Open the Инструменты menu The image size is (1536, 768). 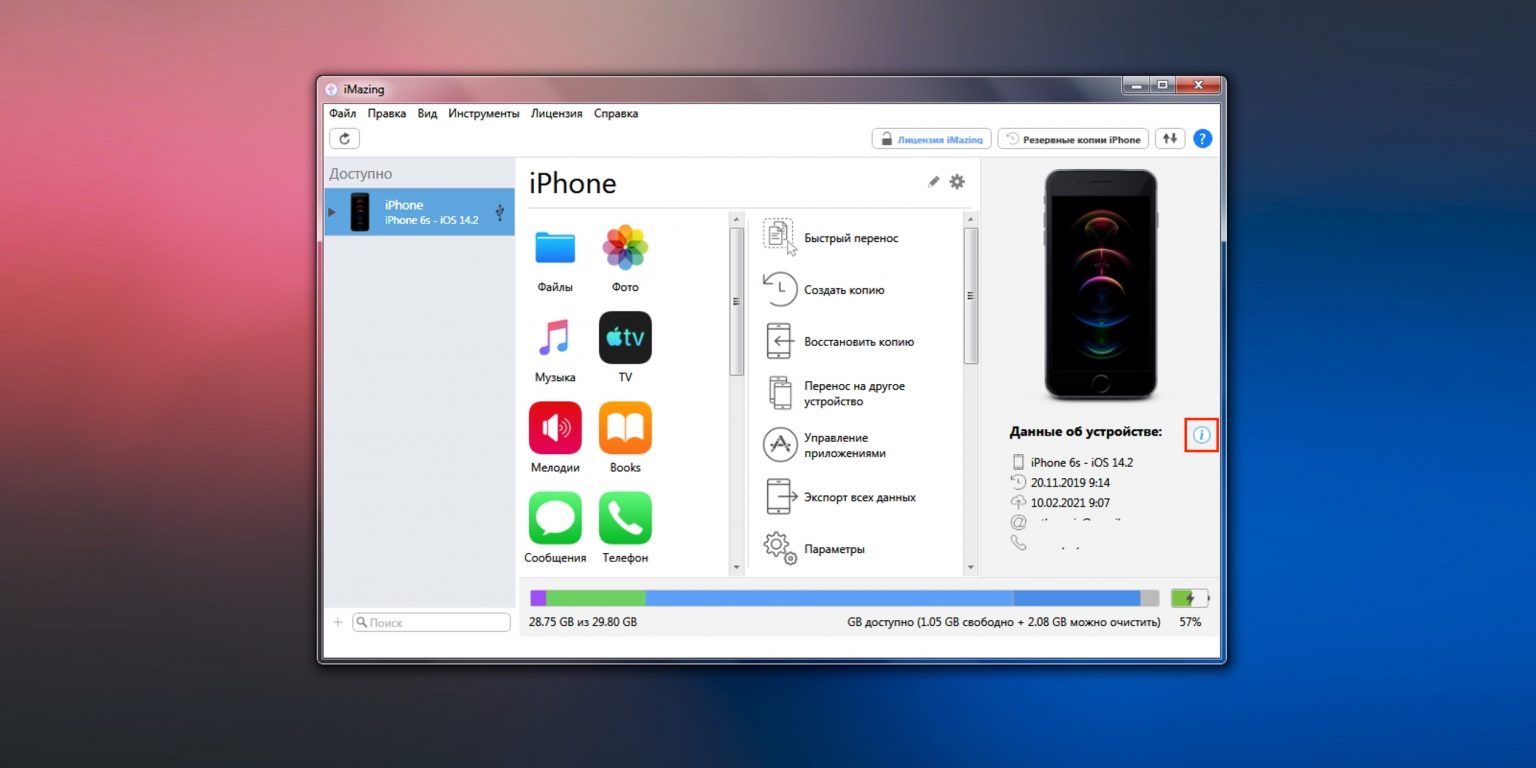(484, 114)
